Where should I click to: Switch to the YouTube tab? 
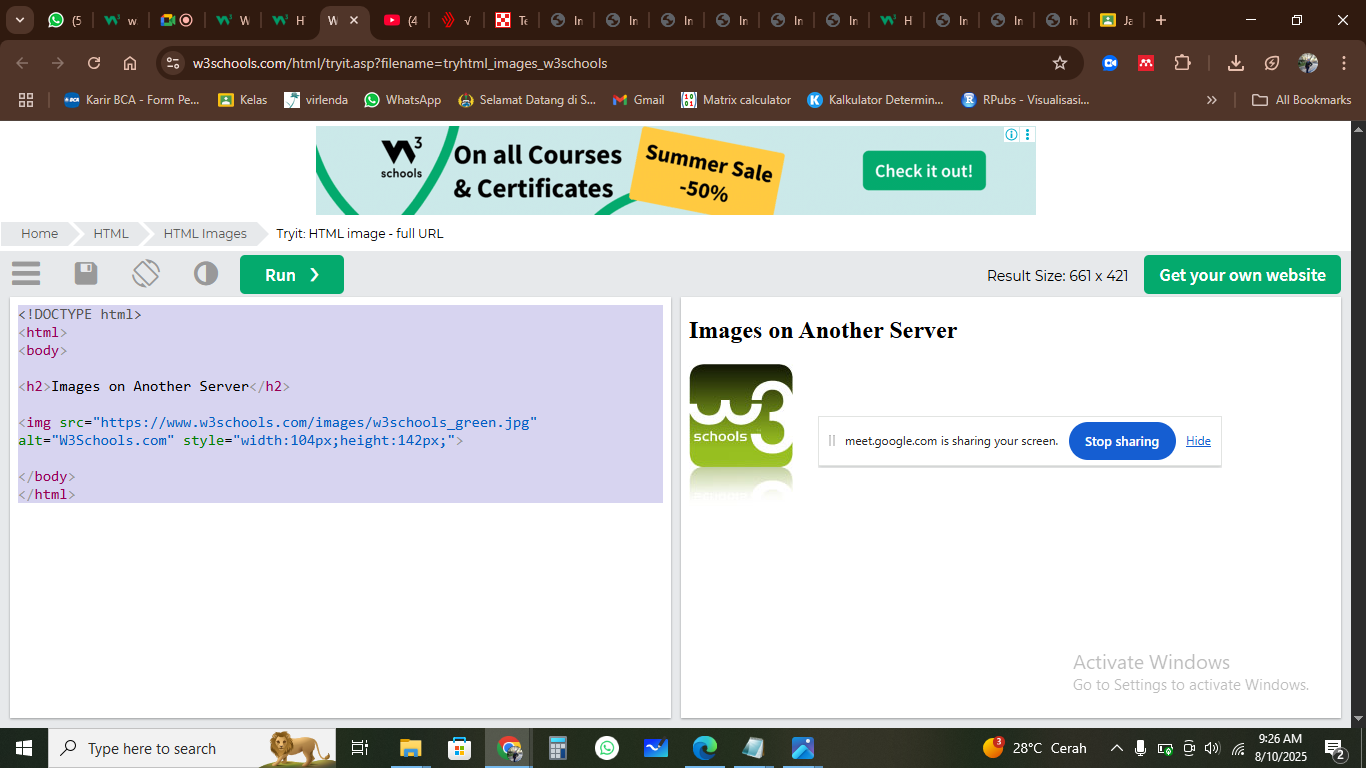pos(400,20)
